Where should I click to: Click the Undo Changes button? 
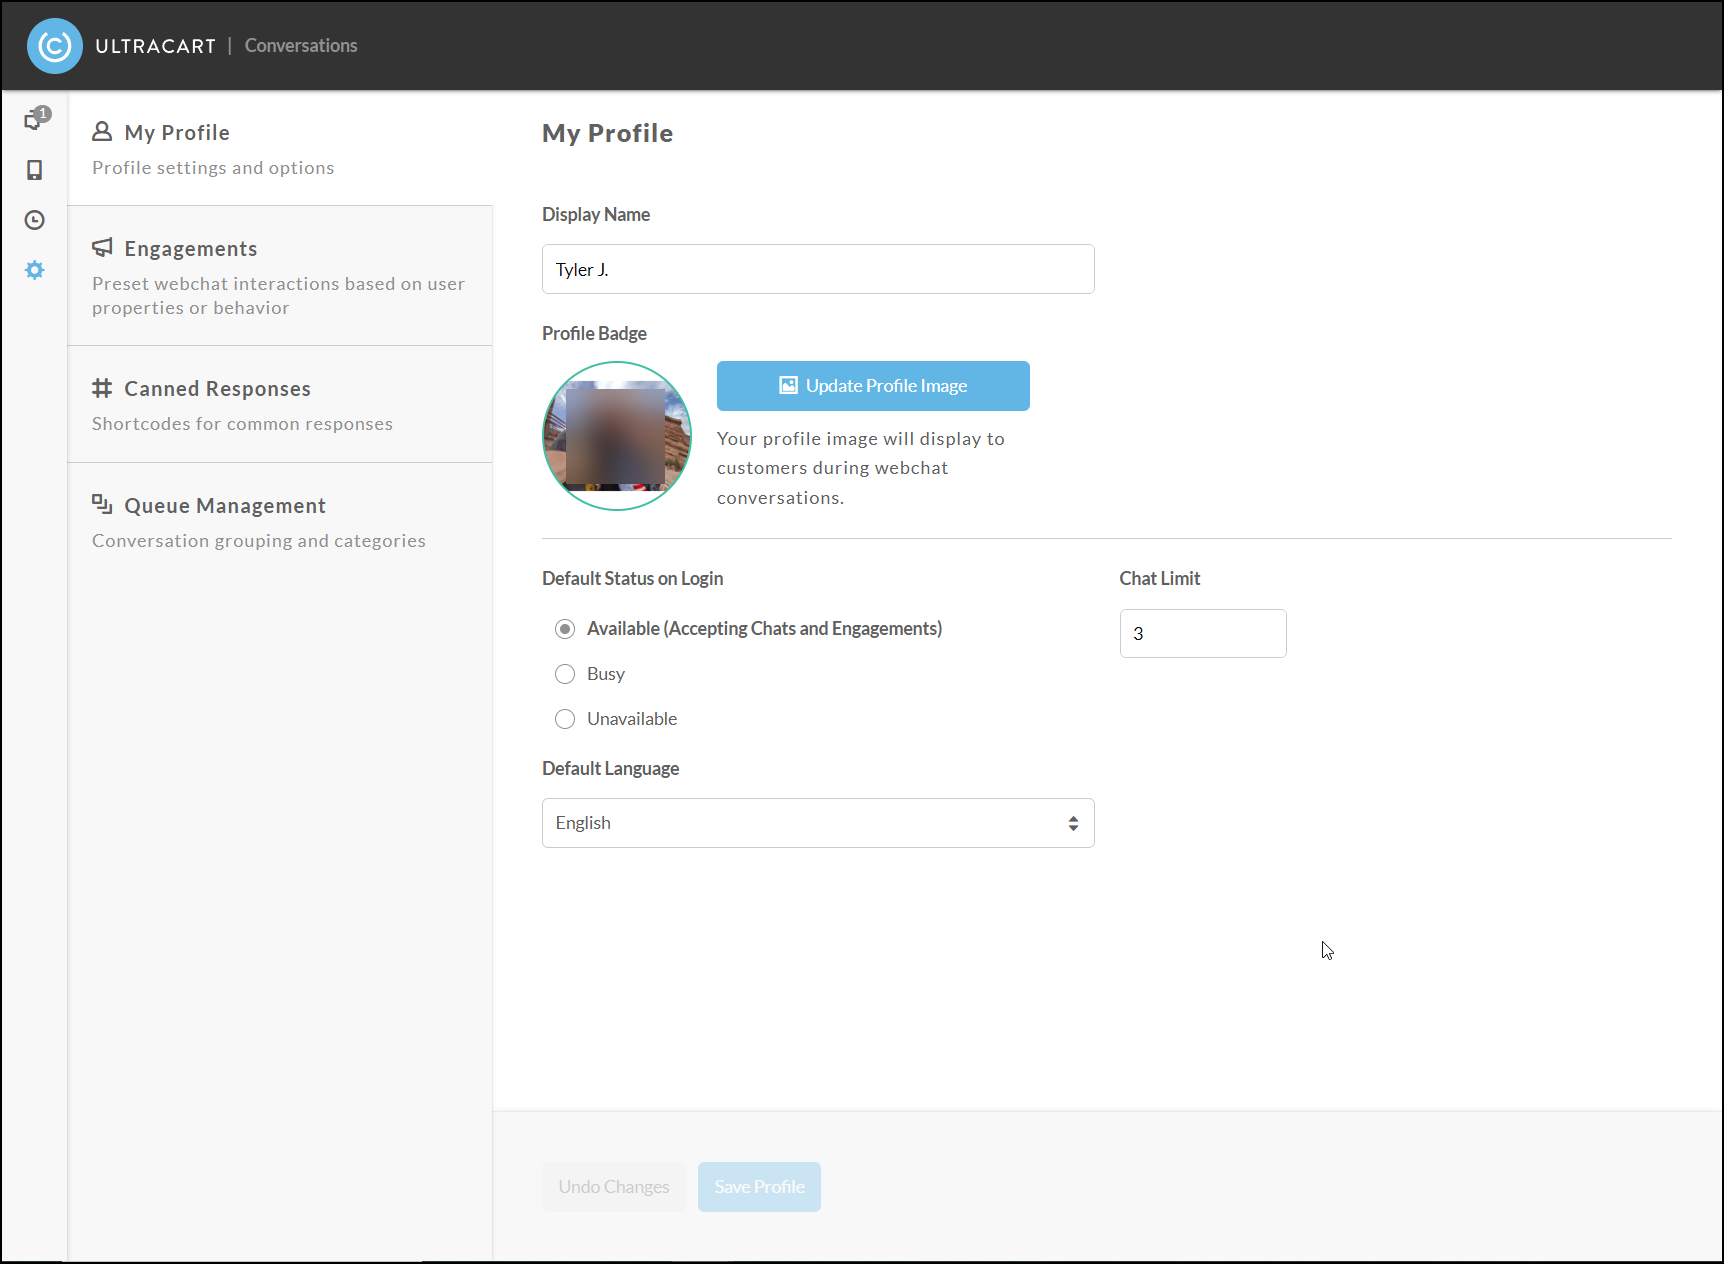pyautogui.click(x=614, y=1187)
